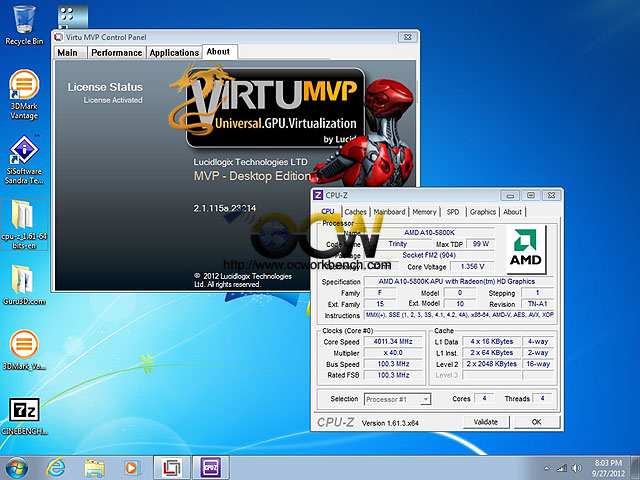Screen dimensions: 640x480
Task: Open the Applications tab in Virtu MVP
Action: 174,53
